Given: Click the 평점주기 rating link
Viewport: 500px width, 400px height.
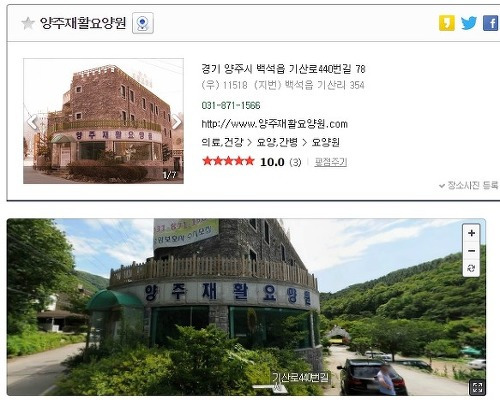Looking at the screenshot, I should [331, 162].
